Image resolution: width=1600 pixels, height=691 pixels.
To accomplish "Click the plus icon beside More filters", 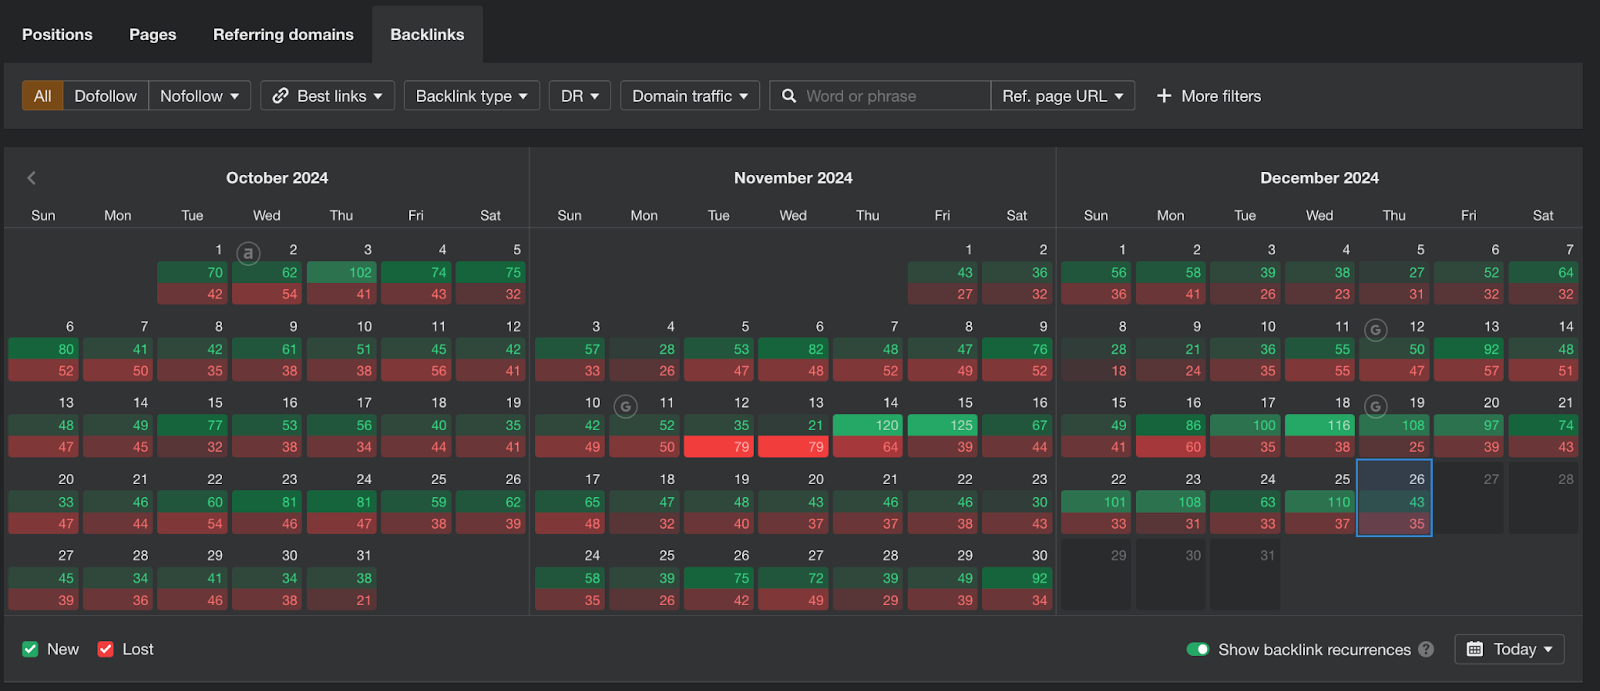I will (1164, 96).
